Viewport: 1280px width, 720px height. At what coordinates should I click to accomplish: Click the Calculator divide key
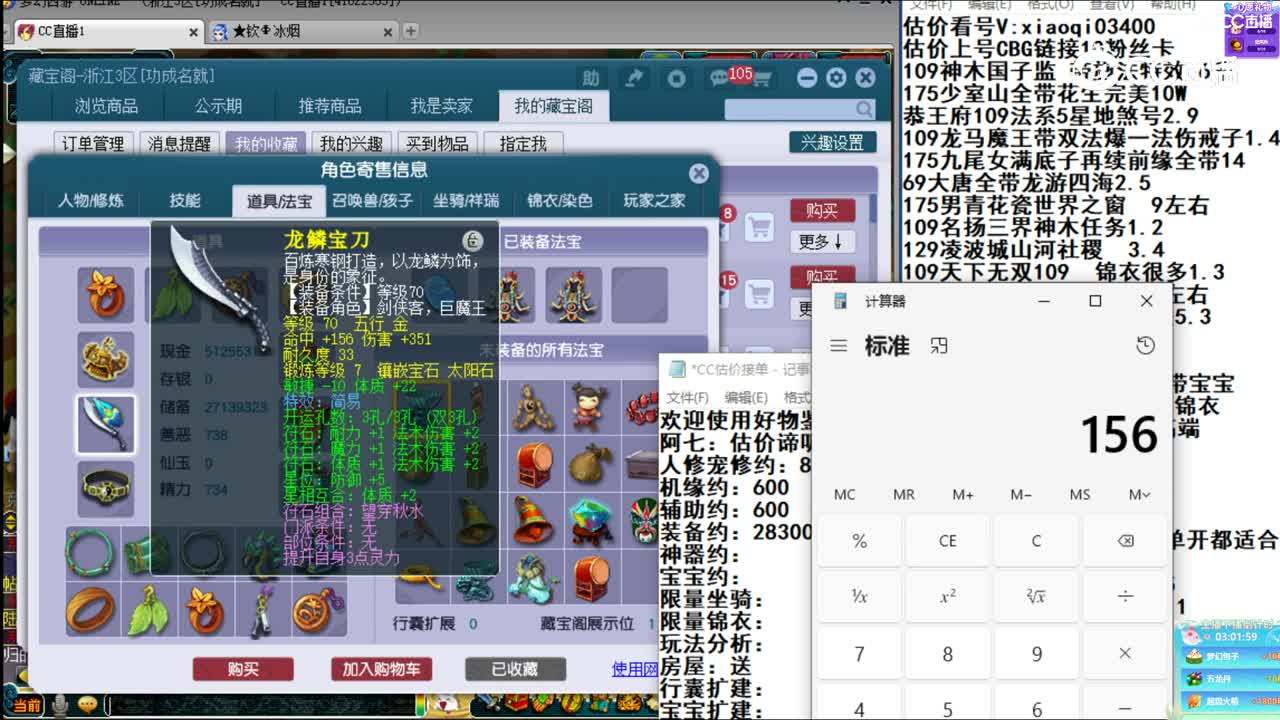pos(1125,597)
